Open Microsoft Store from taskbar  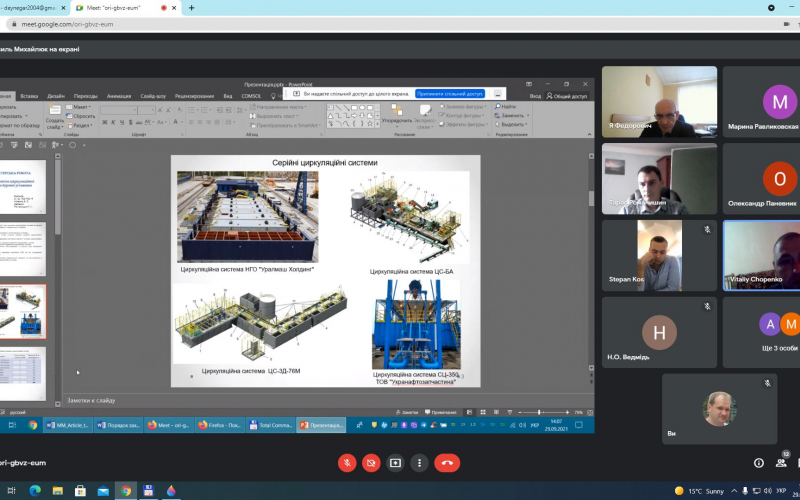[80, 491]
